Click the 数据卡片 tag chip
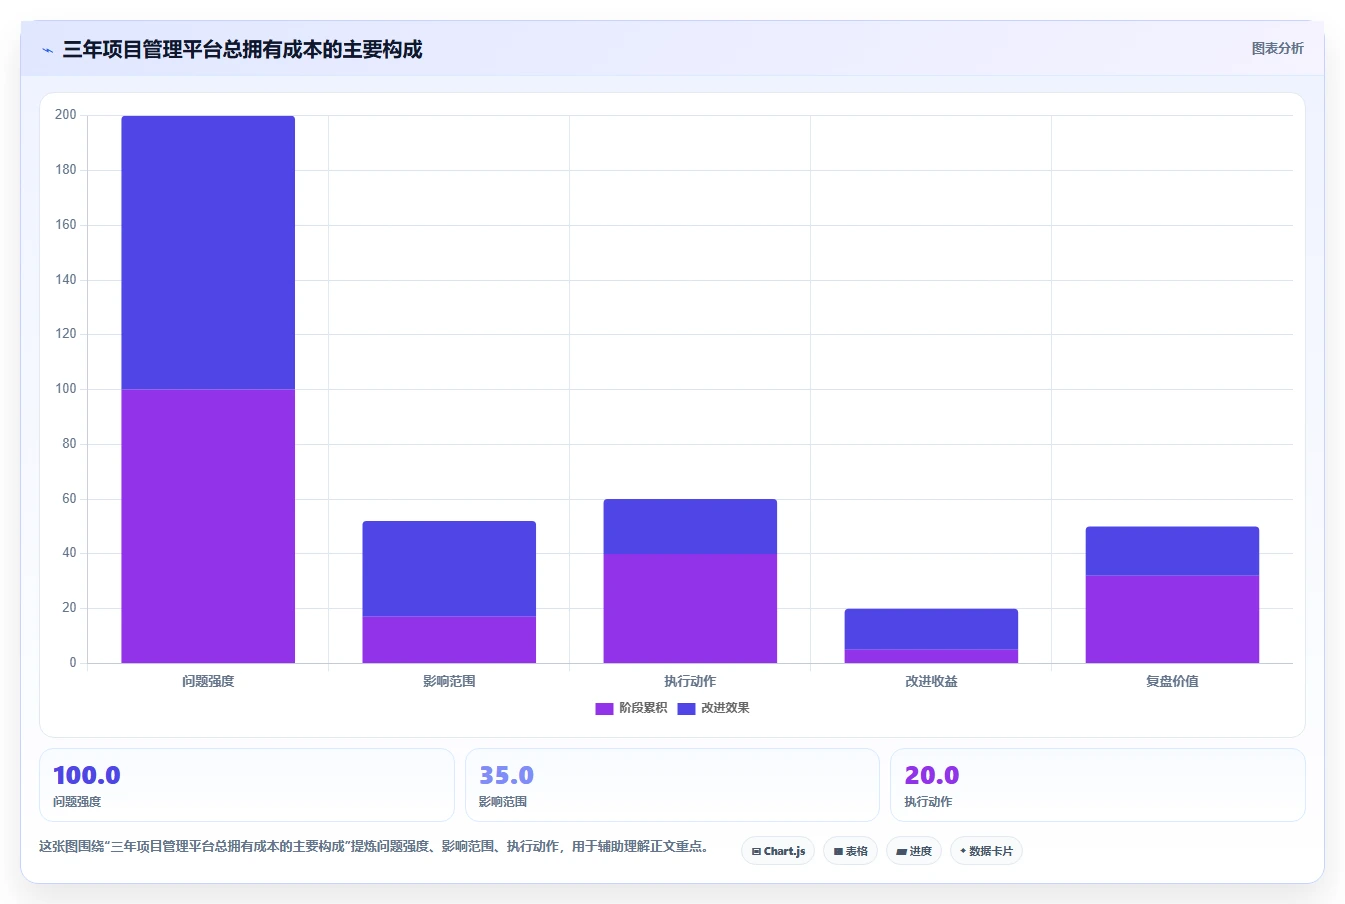Image resolution: width=1345 pixels, height=904 pixels. pyautogui.click(x=986, y=851)
